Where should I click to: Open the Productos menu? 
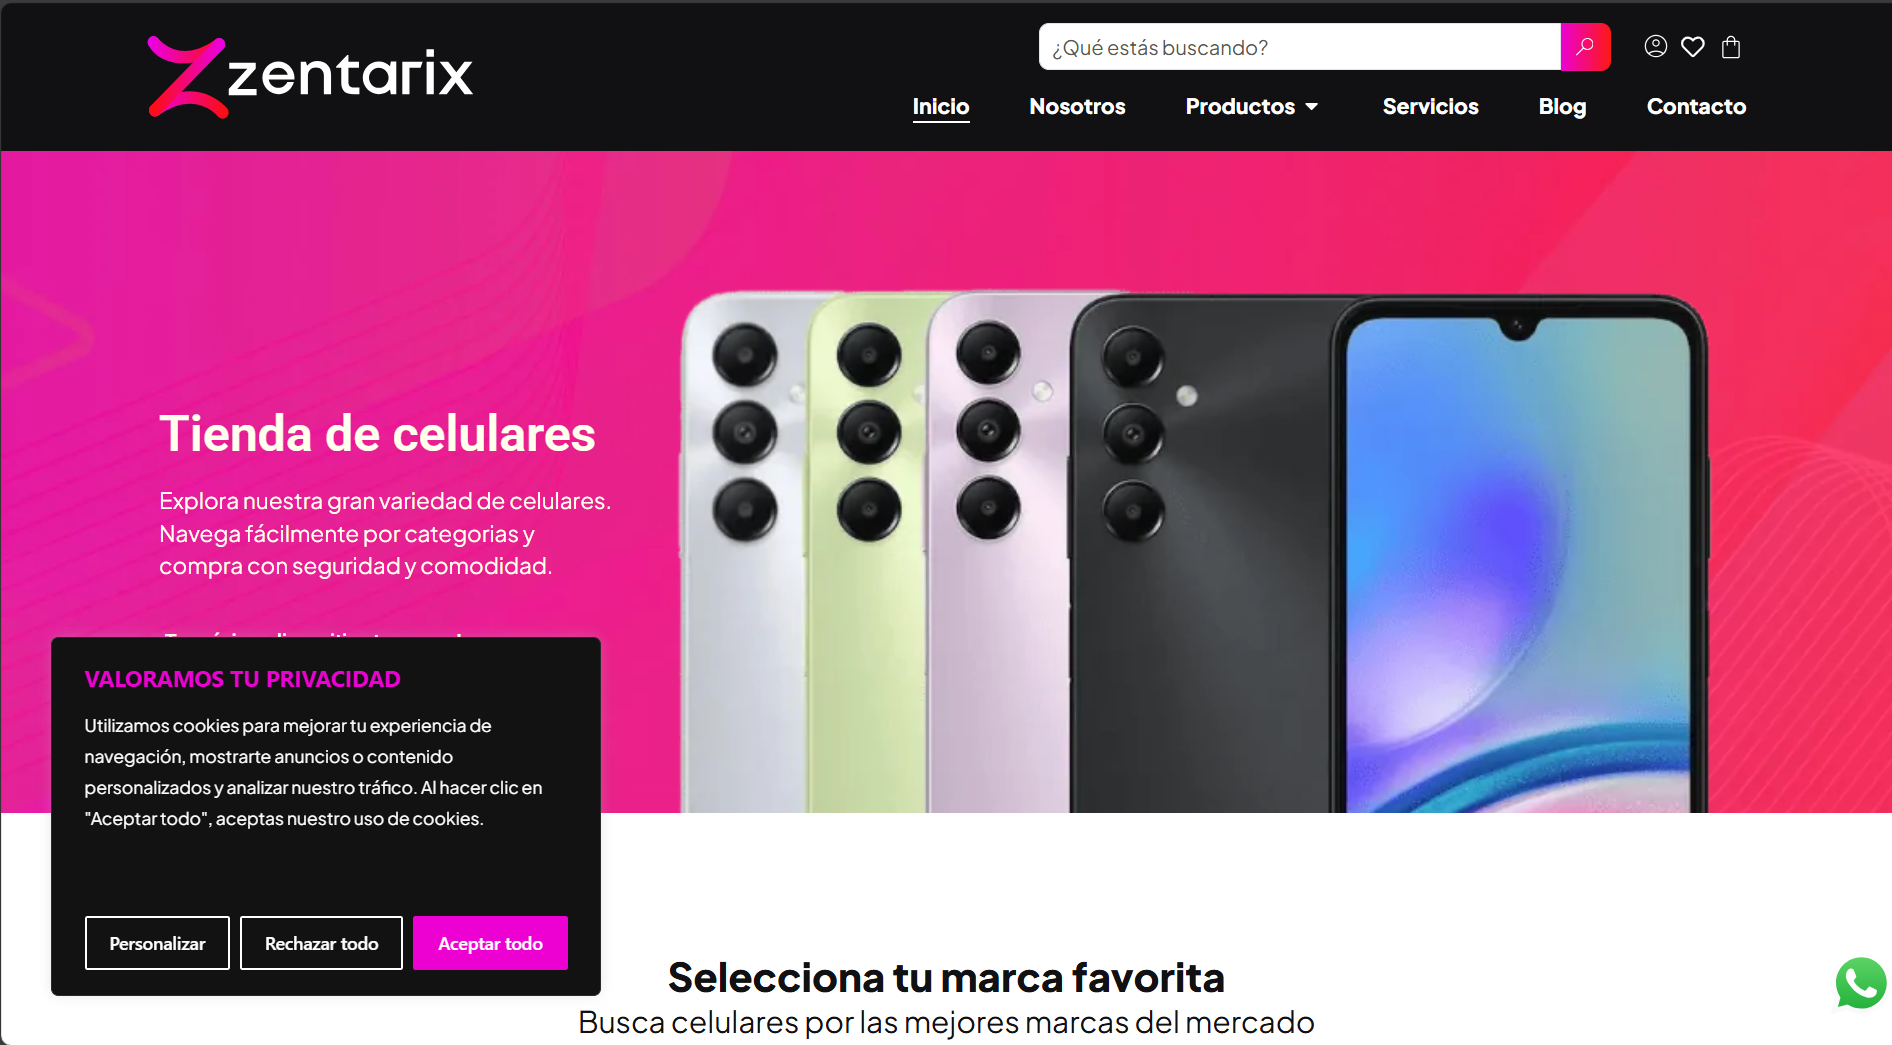pos(1240,107)
